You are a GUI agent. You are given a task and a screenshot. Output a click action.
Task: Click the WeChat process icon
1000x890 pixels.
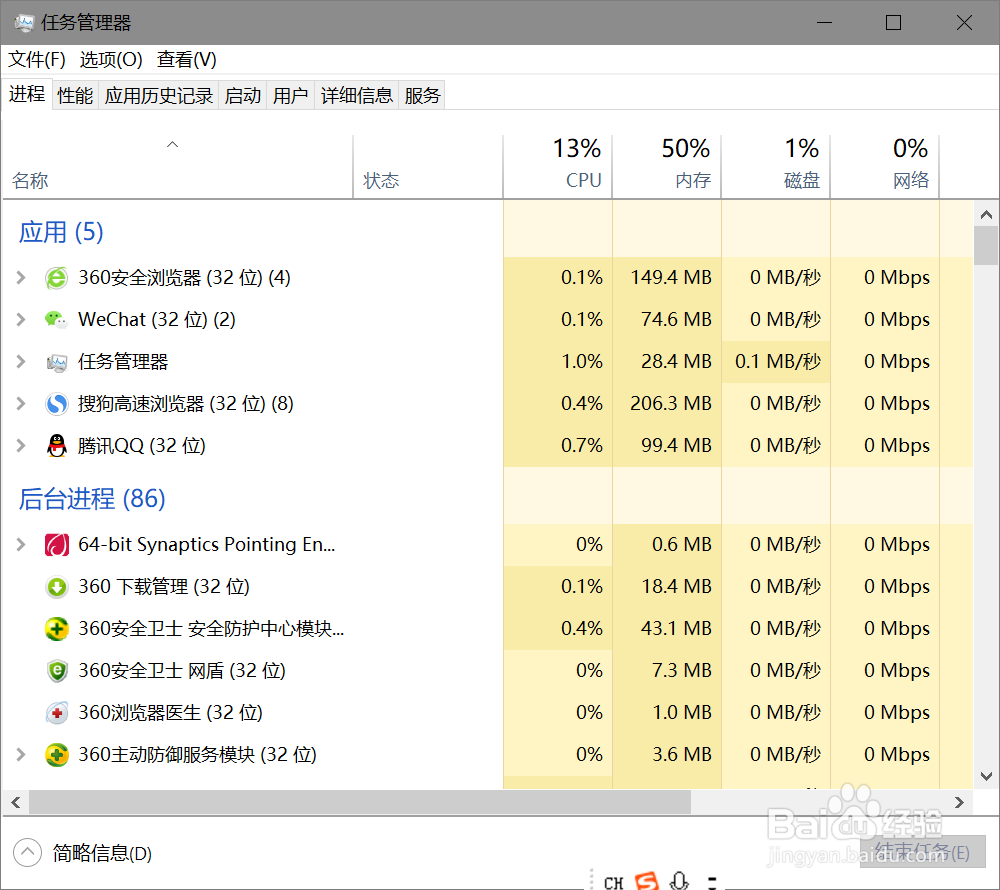(x=56, y=319)
